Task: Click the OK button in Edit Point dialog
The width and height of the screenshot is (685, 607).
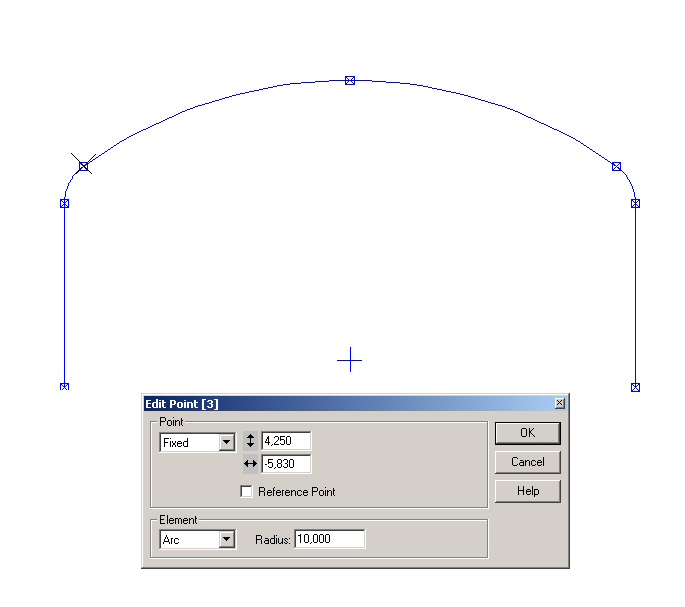Action: click(x=527, y=433)
